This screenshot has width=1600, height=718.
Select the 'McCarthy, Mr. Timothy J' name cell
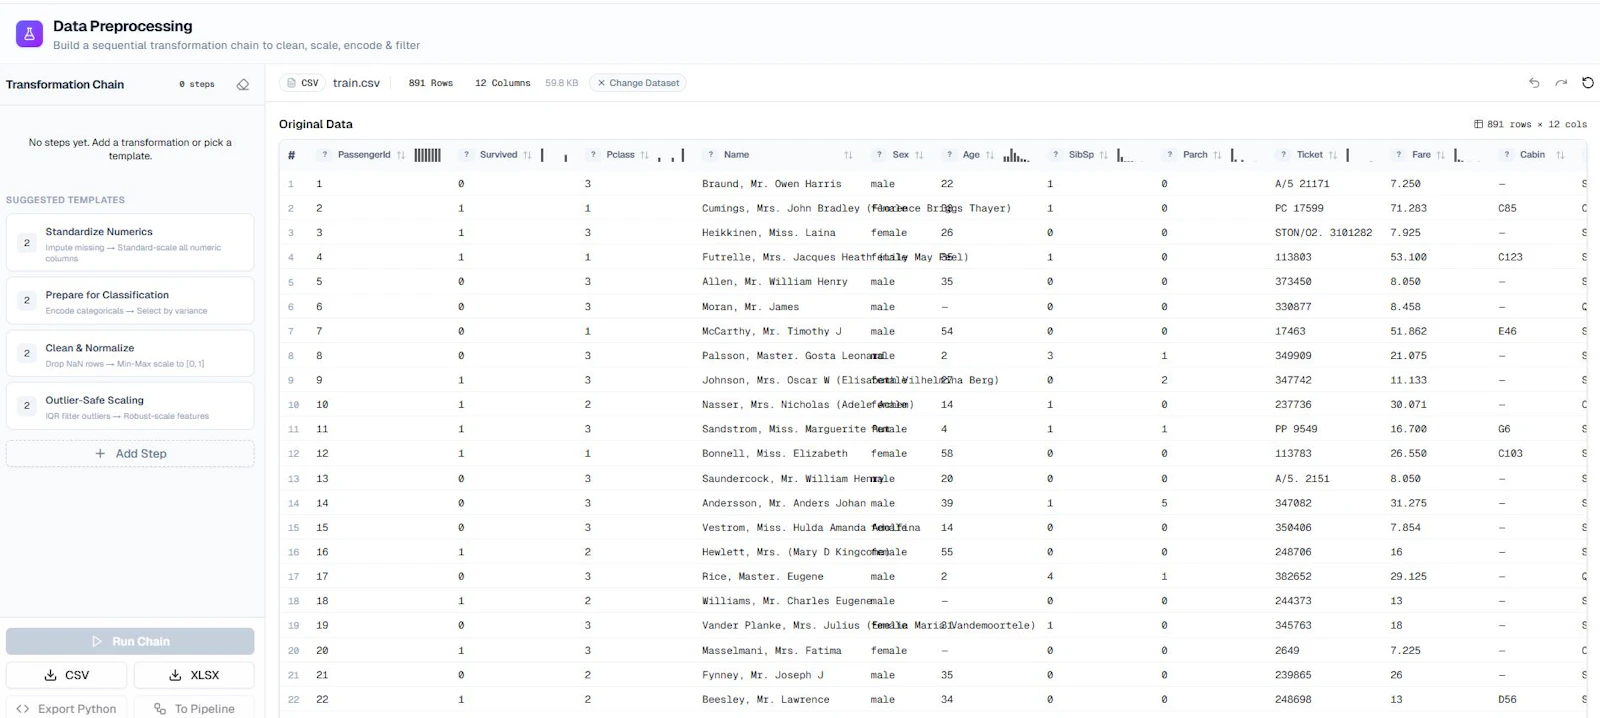click(x=771, y=331)
